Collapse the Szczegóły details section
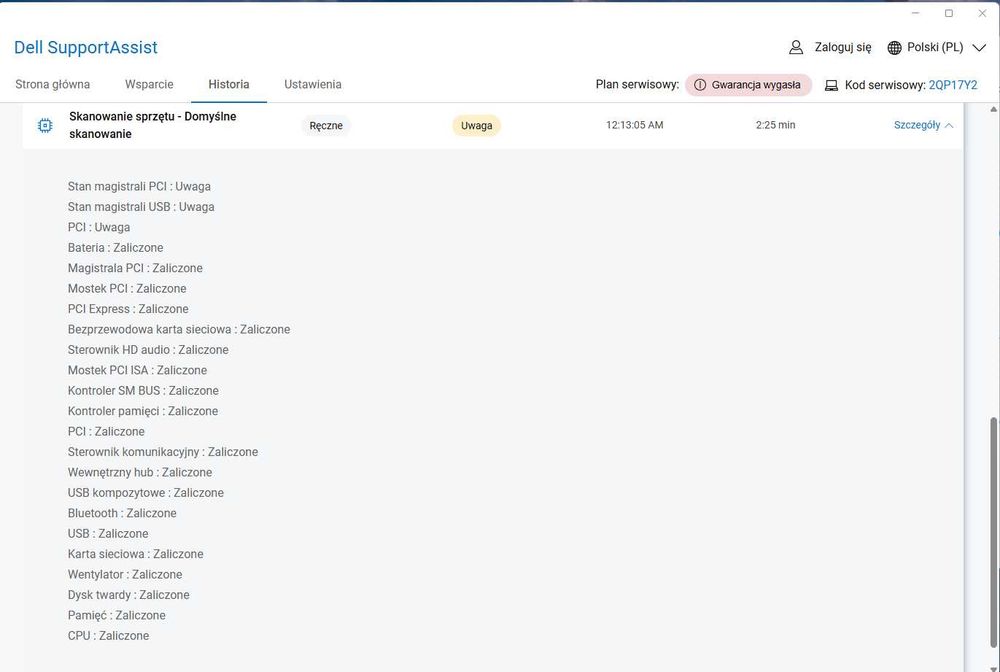The width and height of the screenshot is (1000, 672). coord(923,125)
